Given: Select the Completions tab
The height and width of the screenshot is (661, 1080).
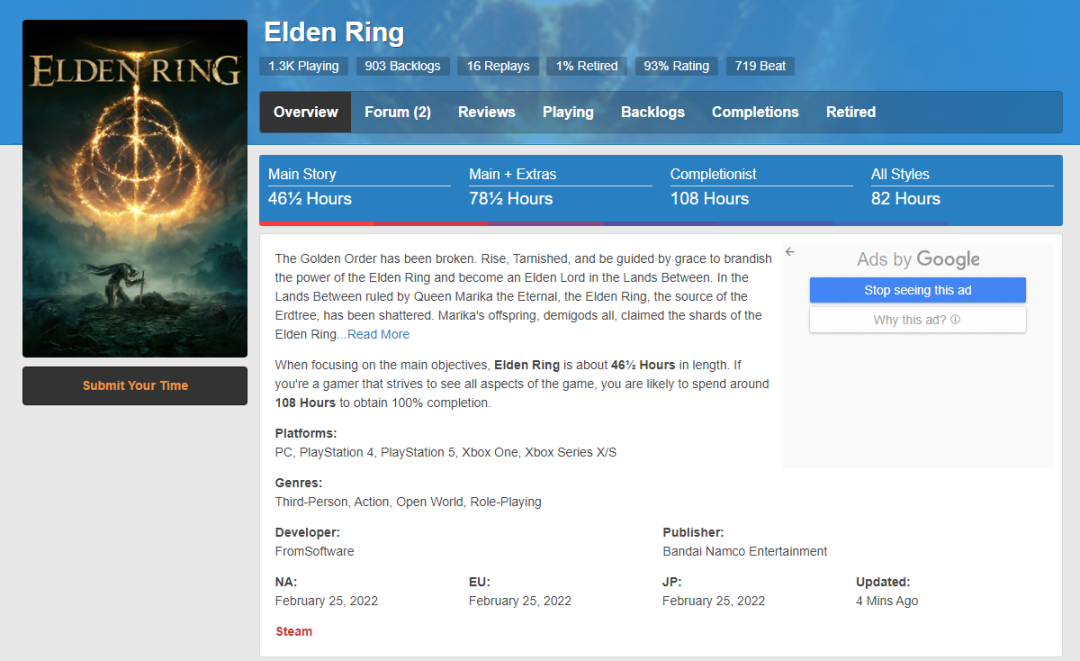Looking at the screenshot, I should point(755,112).
